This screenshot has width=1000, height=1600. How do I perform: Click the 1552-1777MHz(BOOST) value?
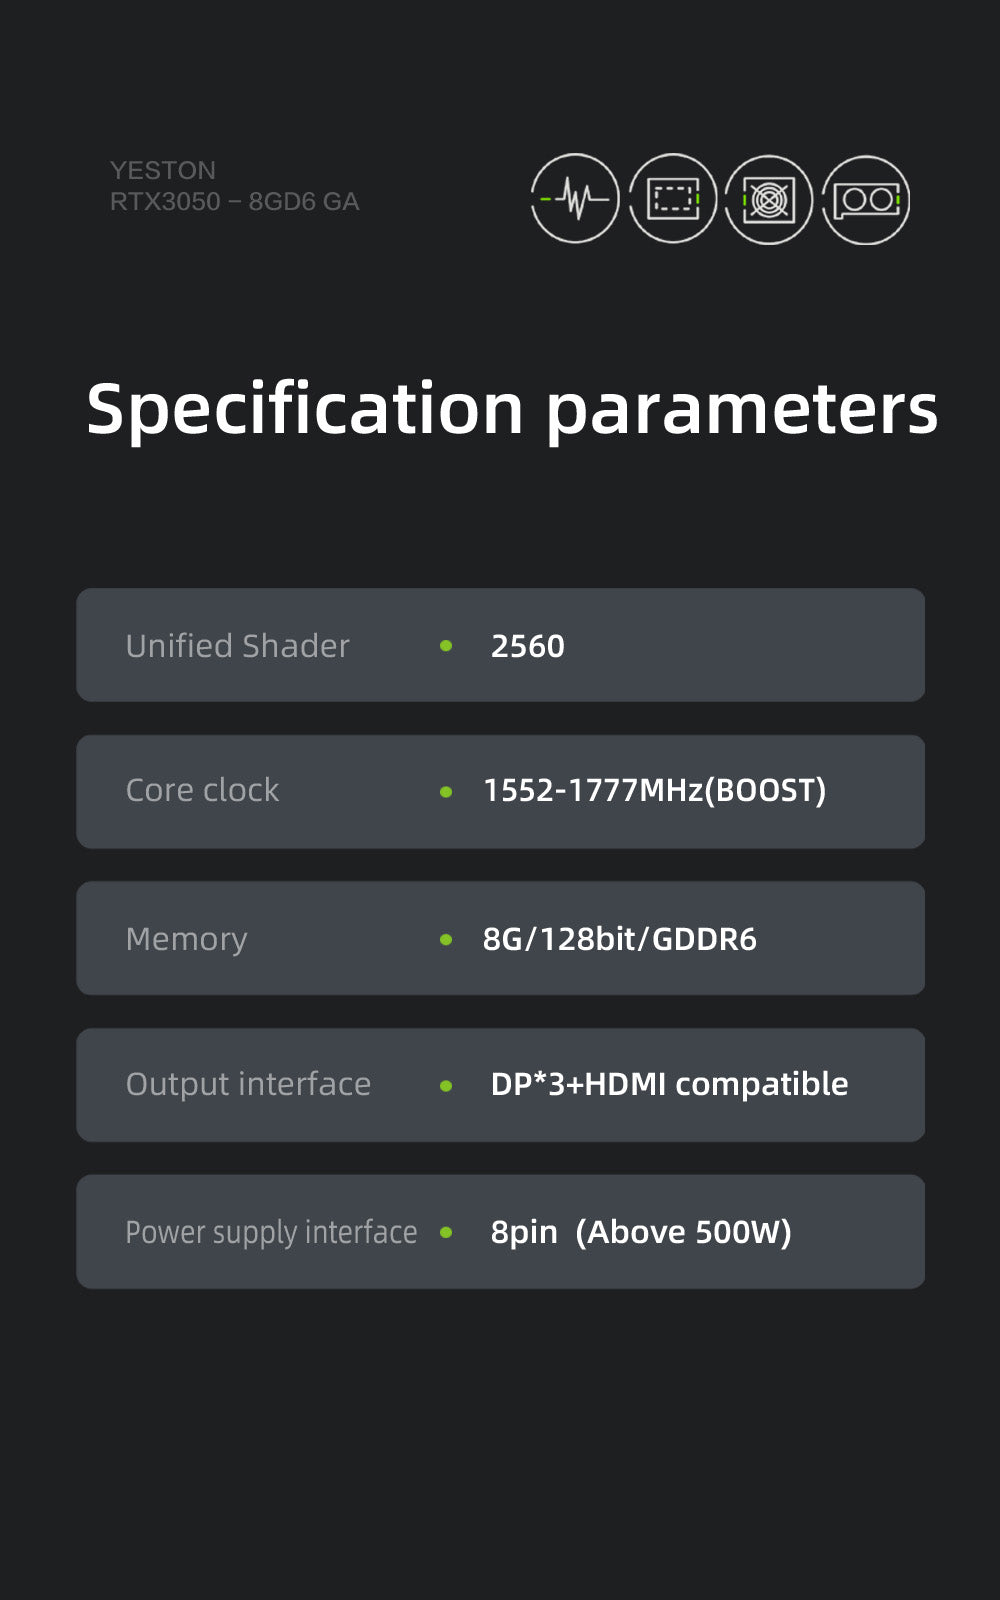point(654,791)
